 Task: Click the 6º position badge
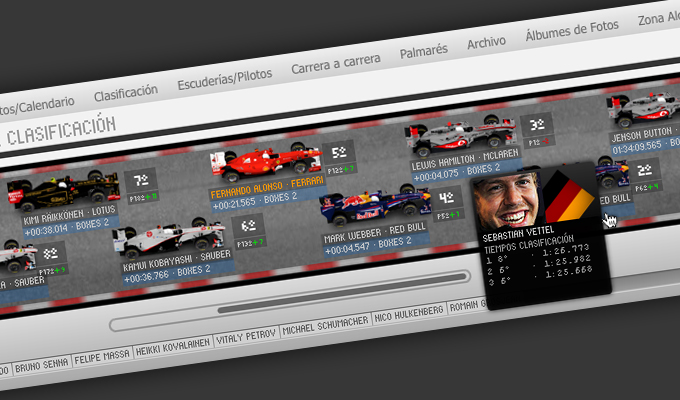(248, 226)
